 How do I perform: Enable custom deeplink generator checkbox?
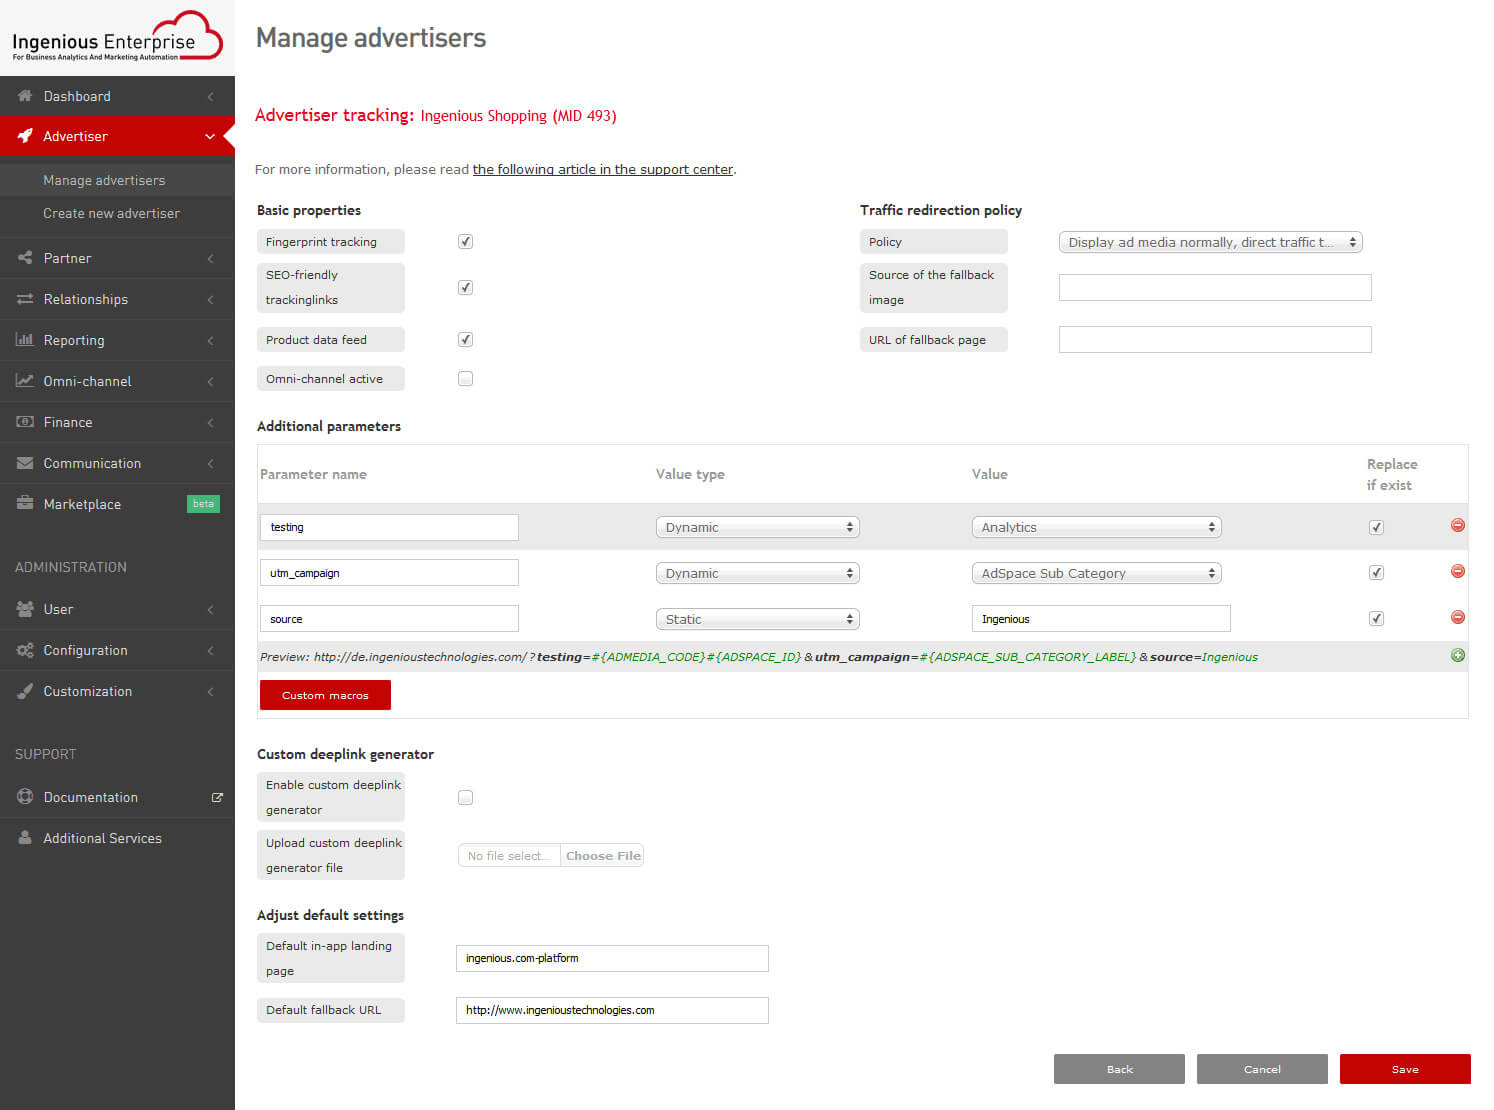(x=465, y=797)
